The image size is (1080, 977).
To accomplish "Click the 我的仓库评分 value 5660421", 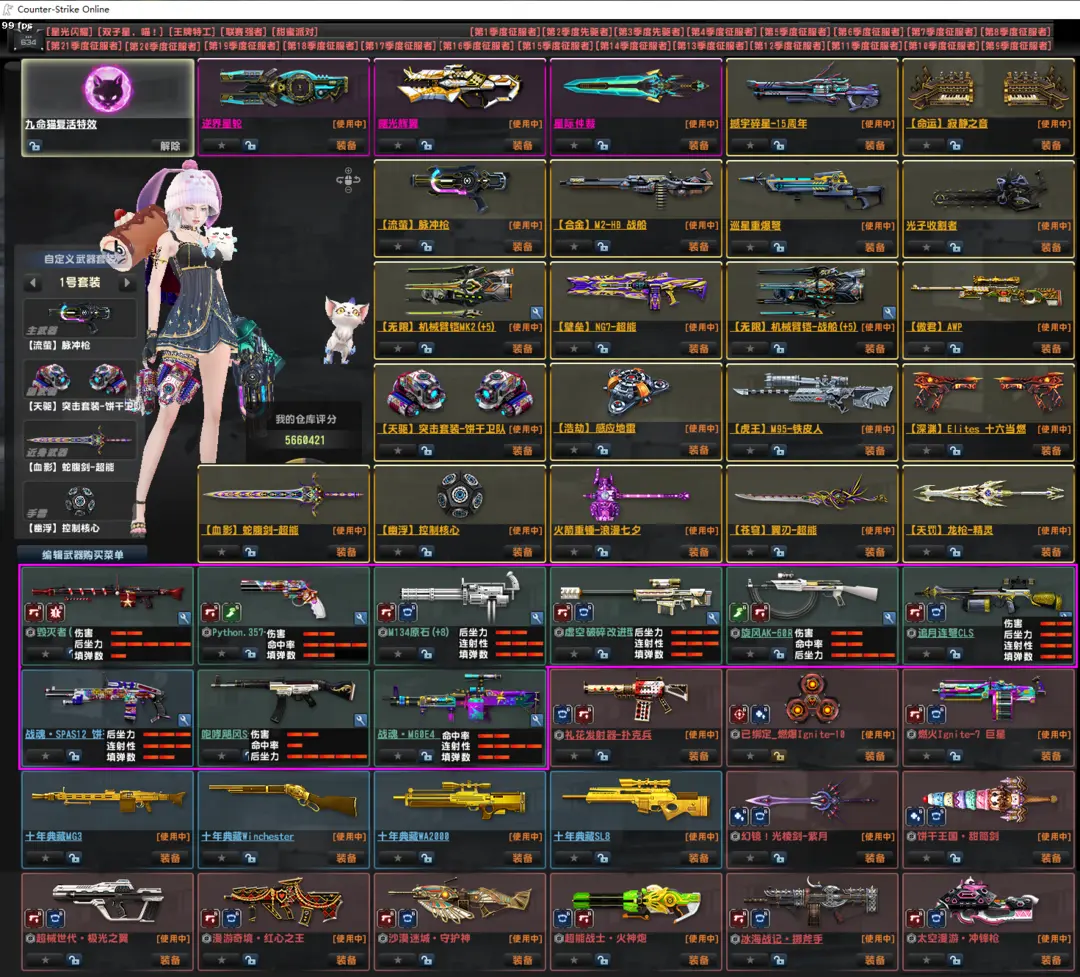I will 304,440.
